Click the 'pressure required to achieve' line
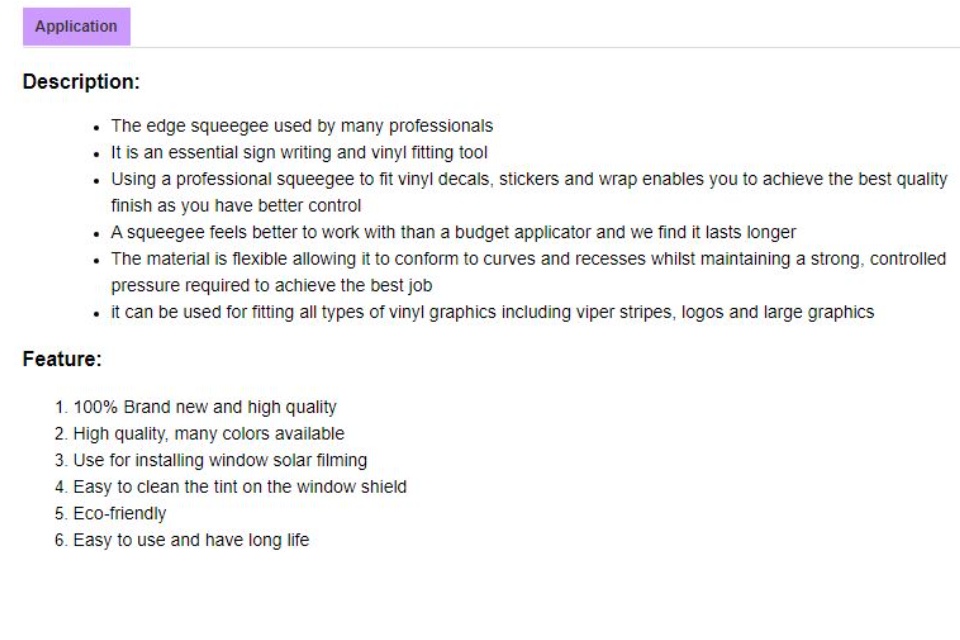This screenshot has width=960, height=640. point(271,285)
